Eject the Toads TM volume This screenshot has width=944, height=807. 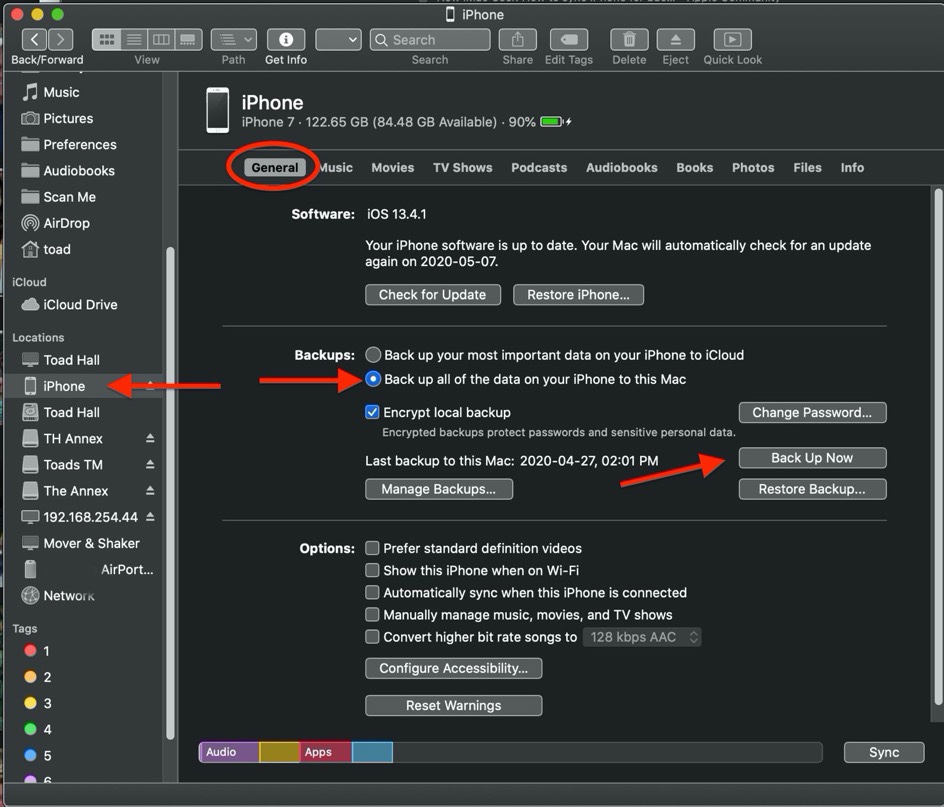point(150,464)
